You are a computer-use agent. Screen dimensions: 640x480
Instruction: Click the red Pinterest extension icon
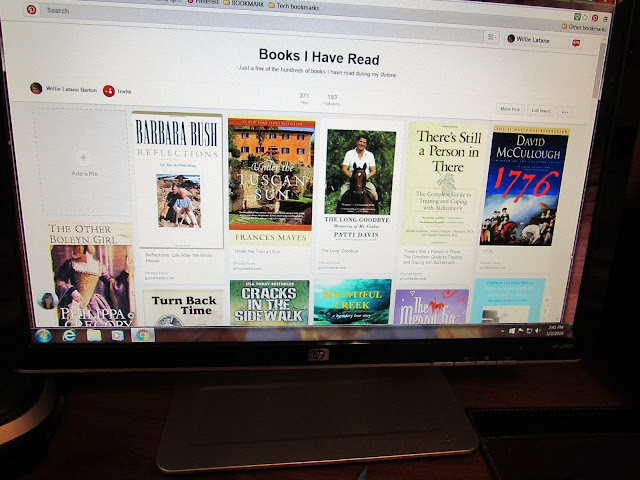[595, 18]
